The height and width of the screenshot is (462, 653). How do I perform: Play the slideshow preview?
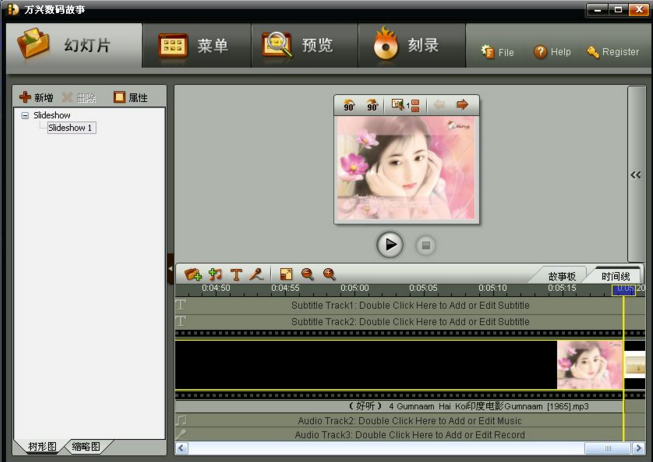pos(390,245)
